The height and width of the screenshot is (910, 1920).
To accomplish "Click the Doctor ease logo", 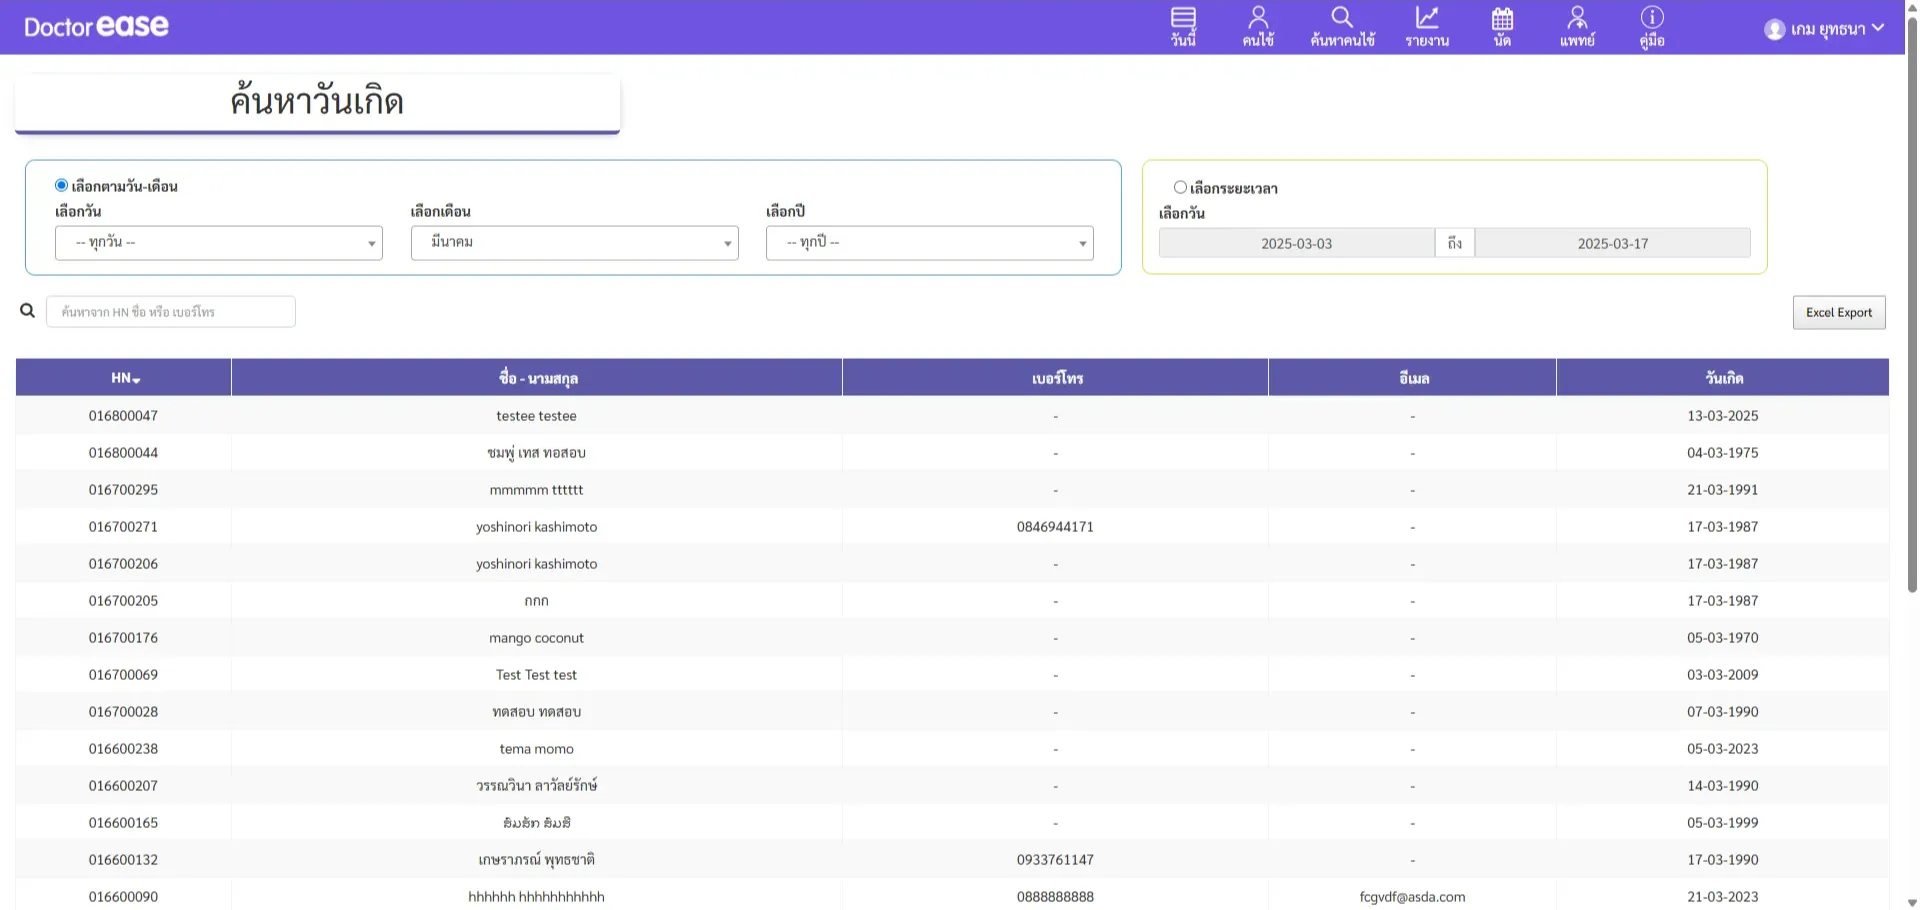I will [96, 27].
